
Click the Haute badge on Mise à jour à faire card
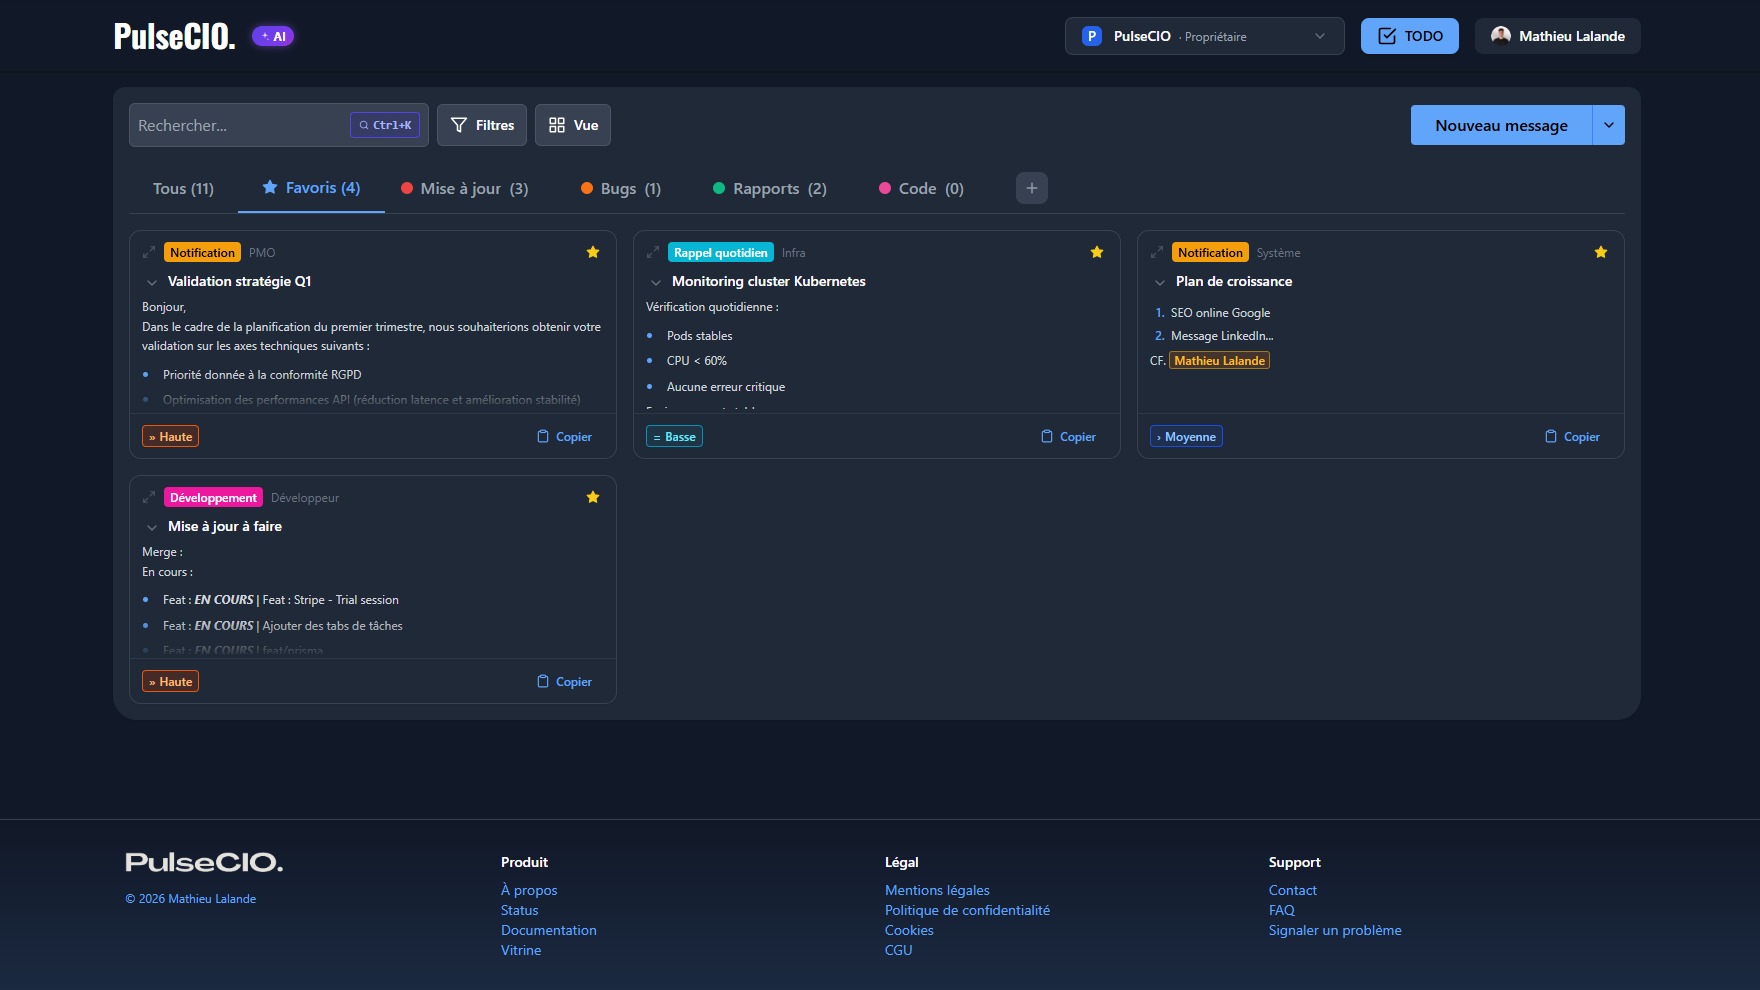click(171, 681)
